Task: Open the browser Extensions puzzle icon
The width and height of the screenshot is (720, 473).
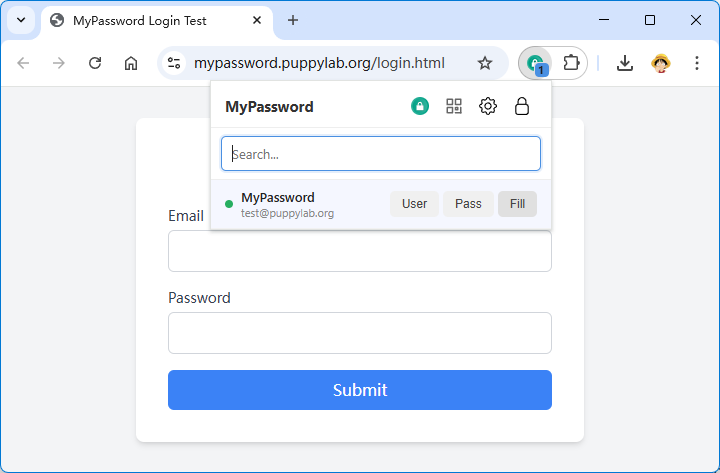Action: [x=571, y=63]
